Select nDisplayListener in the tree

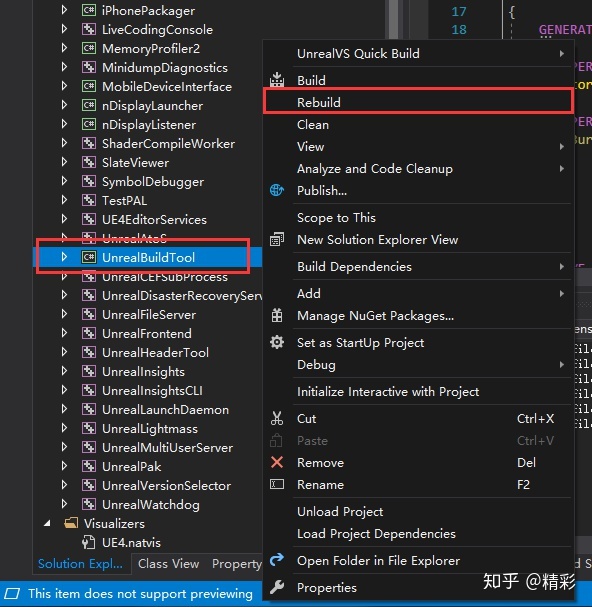click(149, 125)
